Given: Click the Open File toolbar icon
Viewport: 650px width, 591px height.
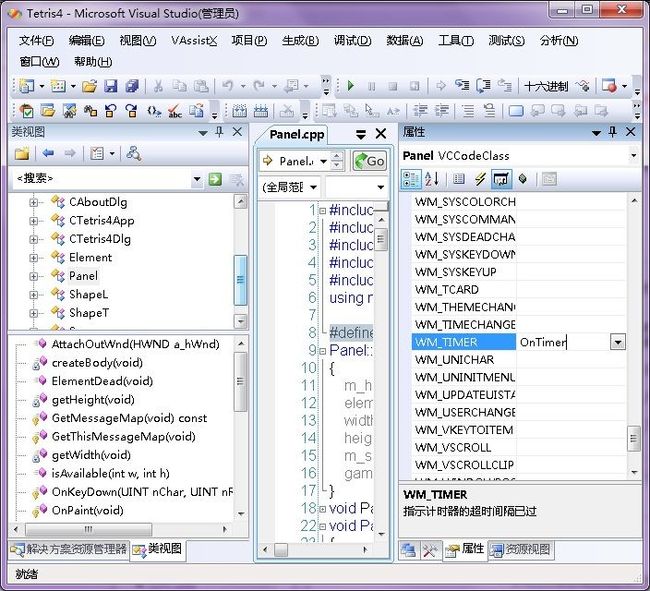Looking at the screenshot, I should [89, 86].
